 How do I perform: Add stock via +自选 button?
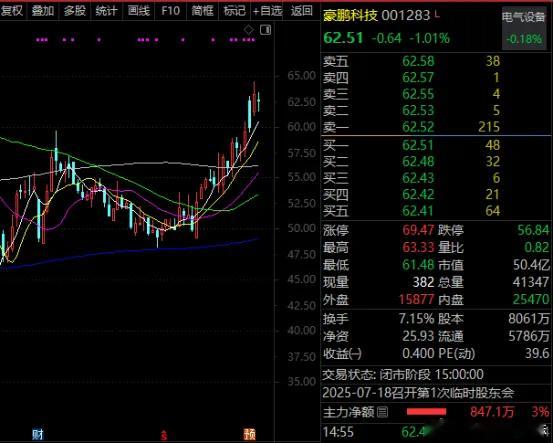267,11
